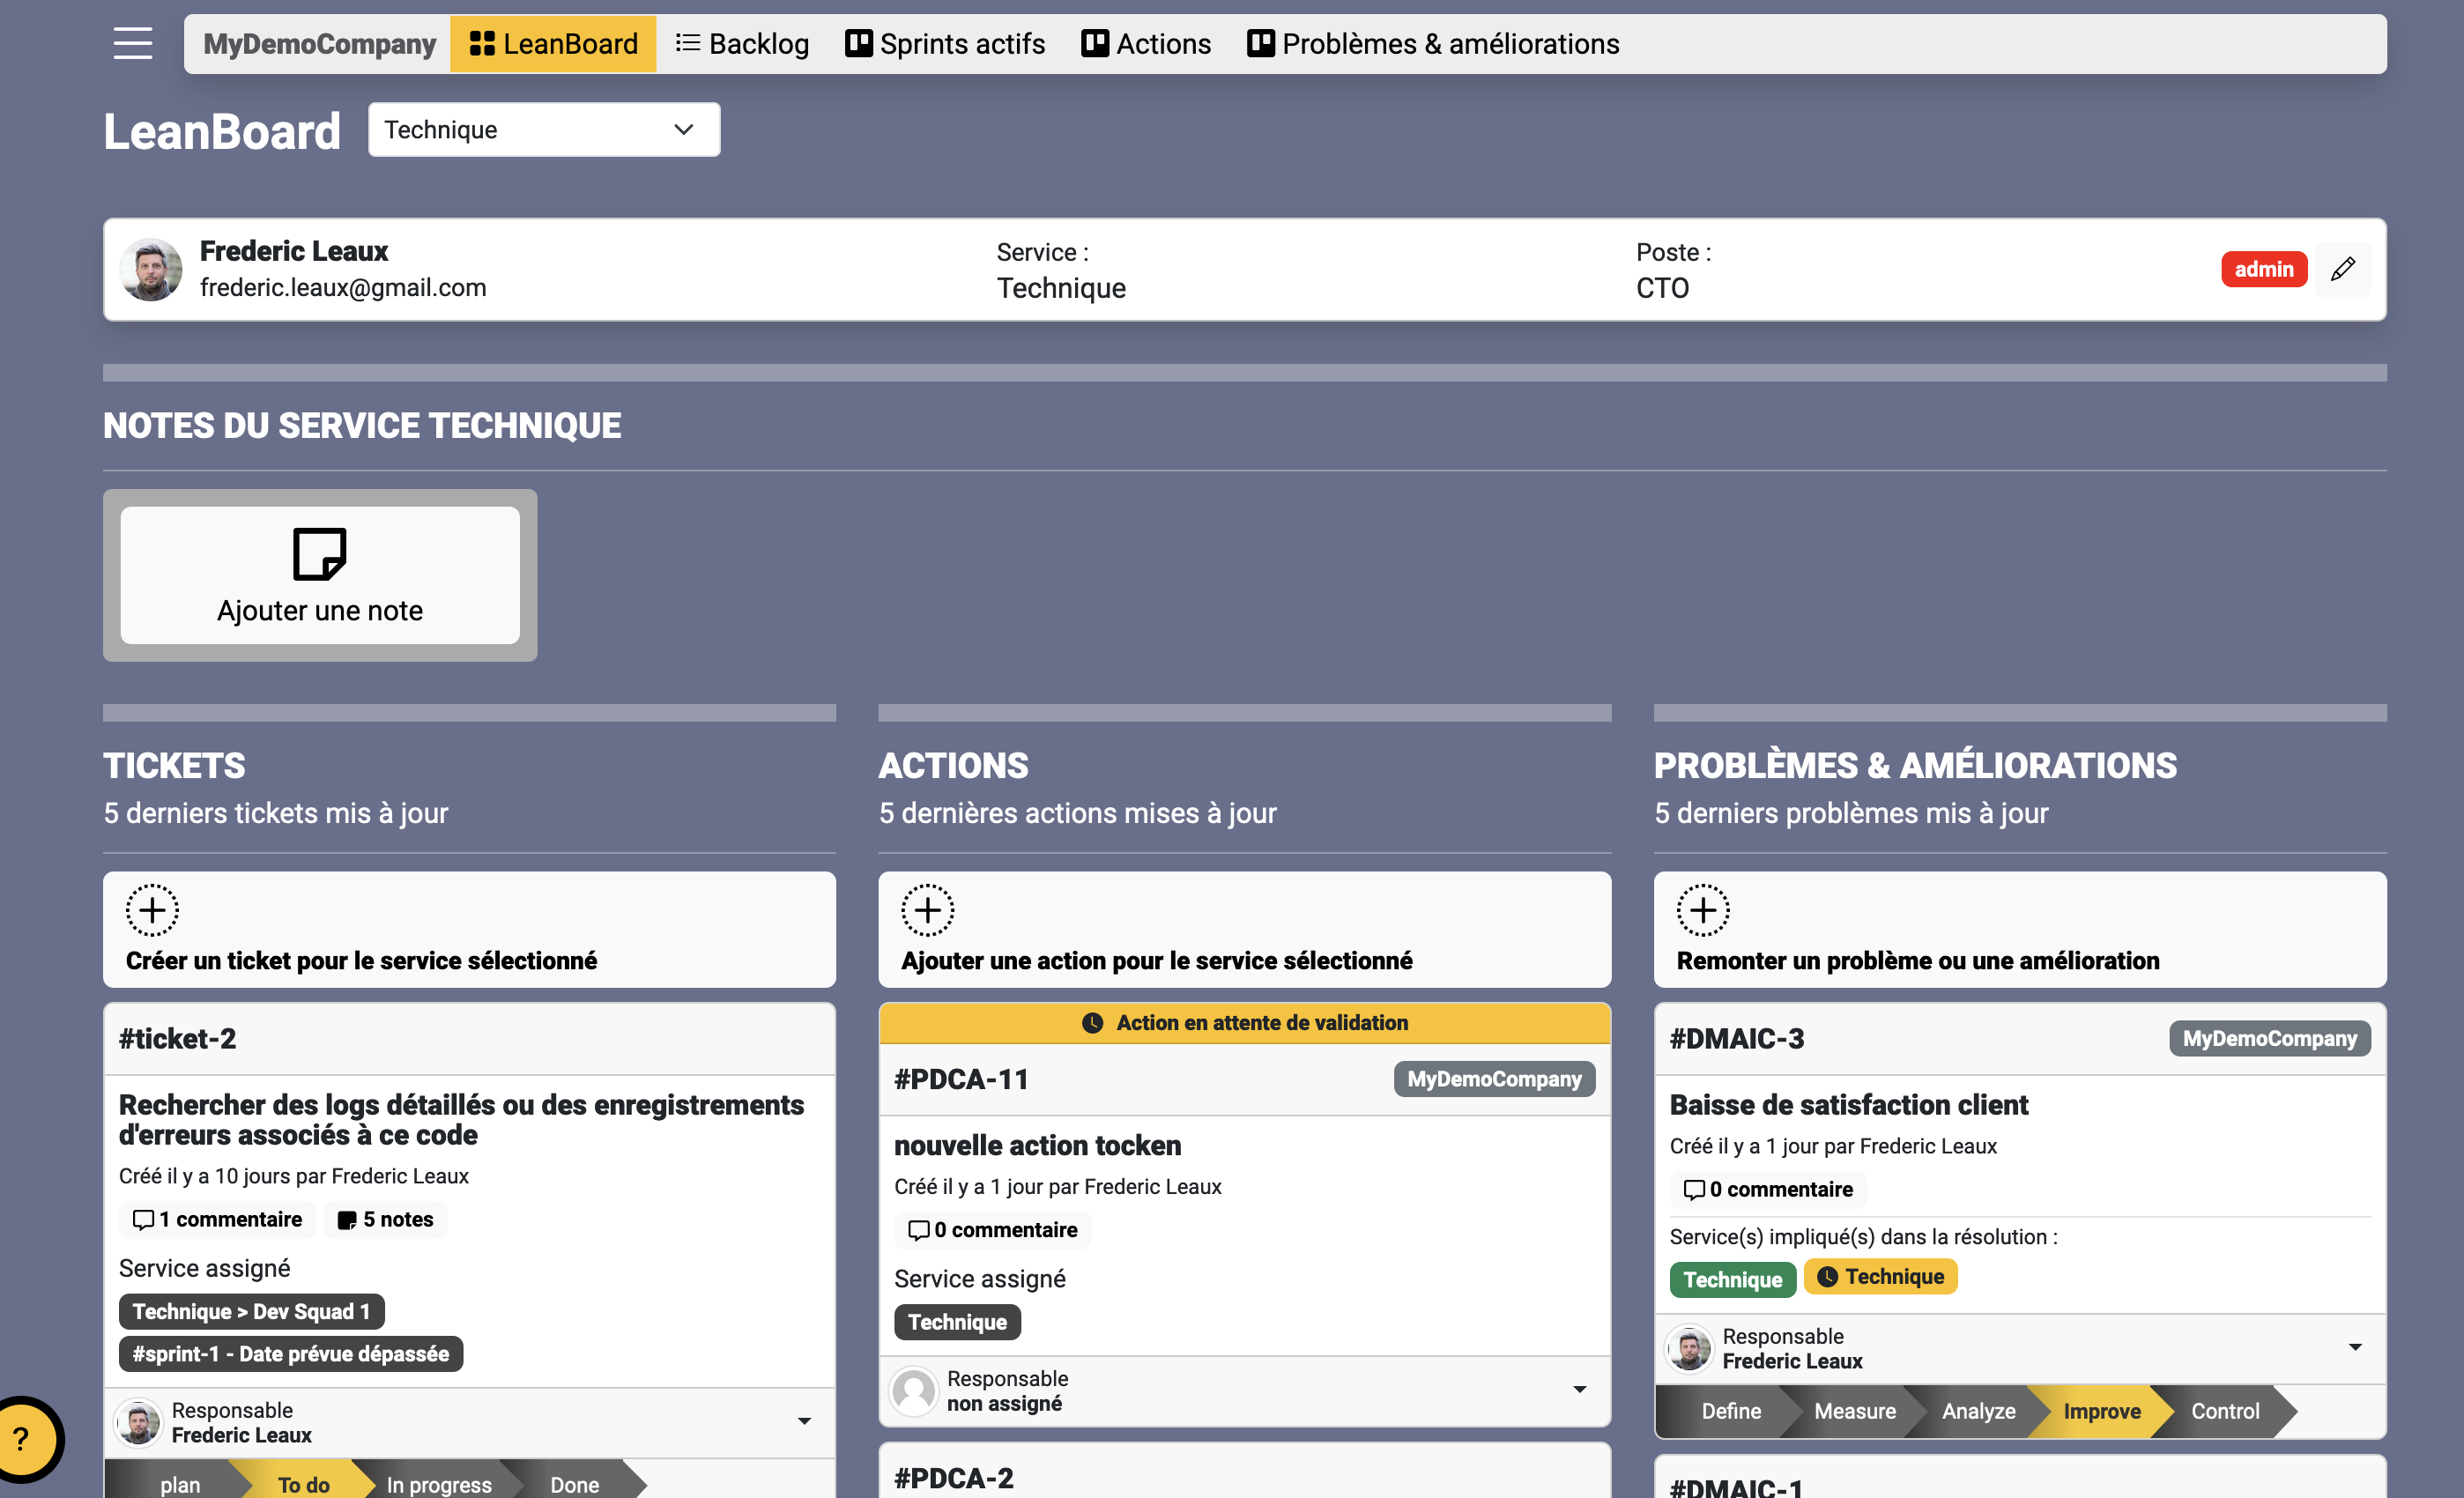This screenshot has width=2464, height=1498.
Task: Expand Responsable dropdown on PDCA-11 action
Action: [x=1579, y=1390]
